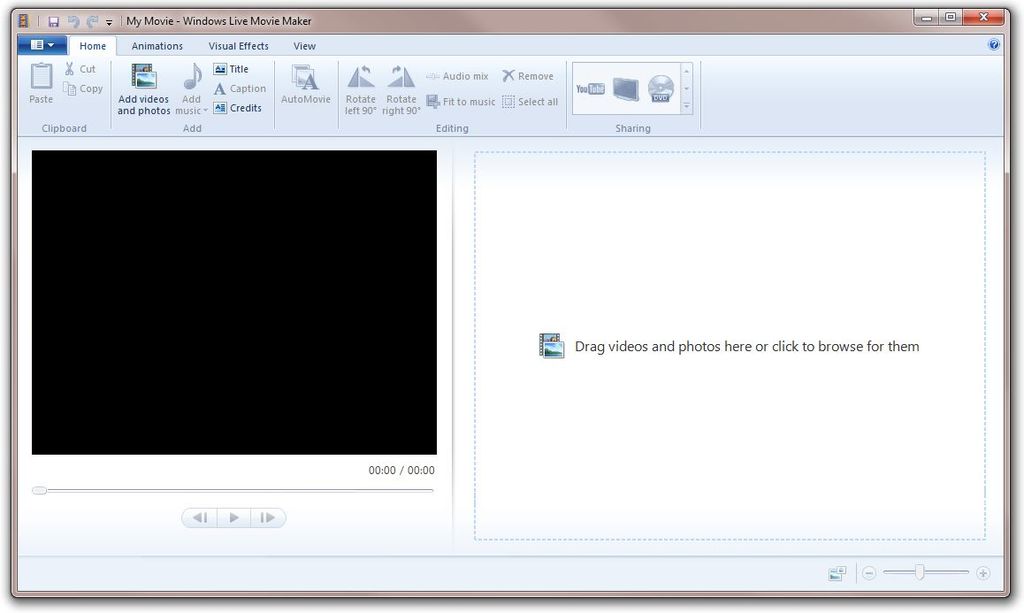This screenshot has width=1024, height=613.
Task: Click the Cut scissors button
Action: point(80,69)
